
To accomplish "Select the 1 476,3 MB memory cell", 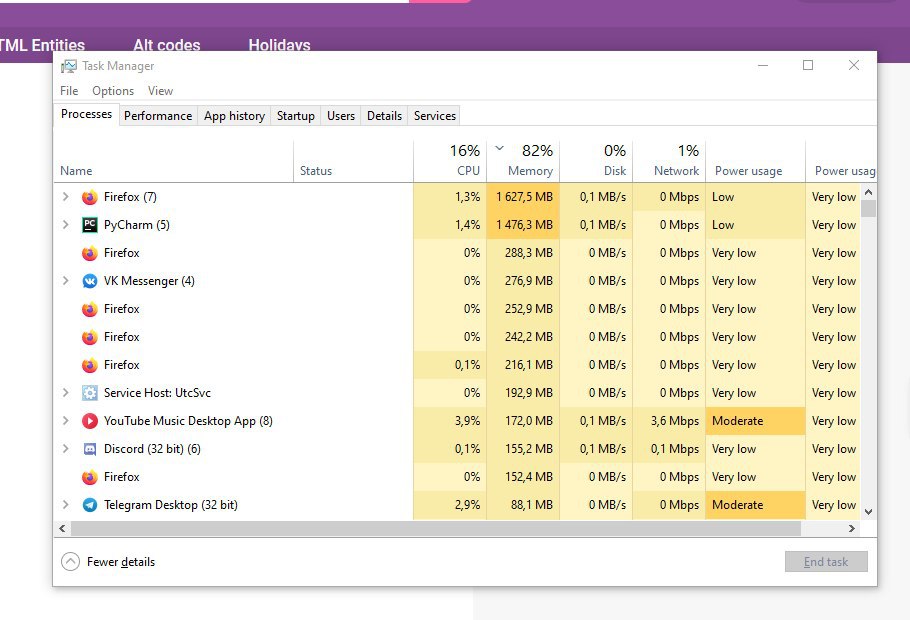I will (x=523, y=225).
